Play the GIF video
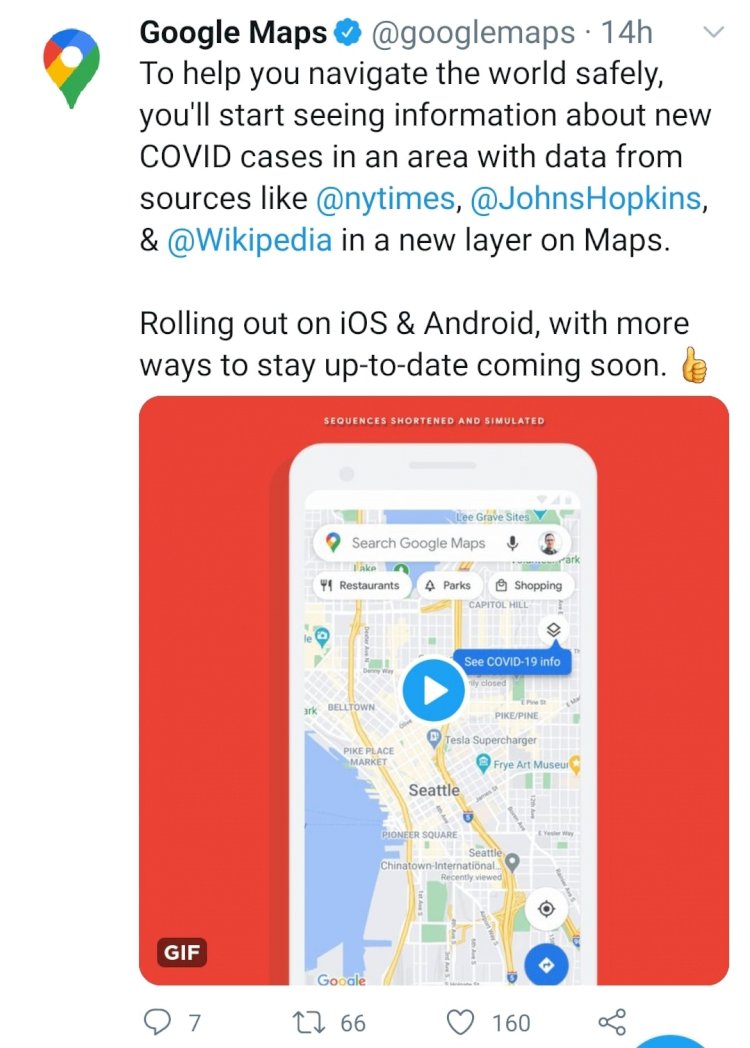This screenshot has width=750, height=1048. [434, 690]
